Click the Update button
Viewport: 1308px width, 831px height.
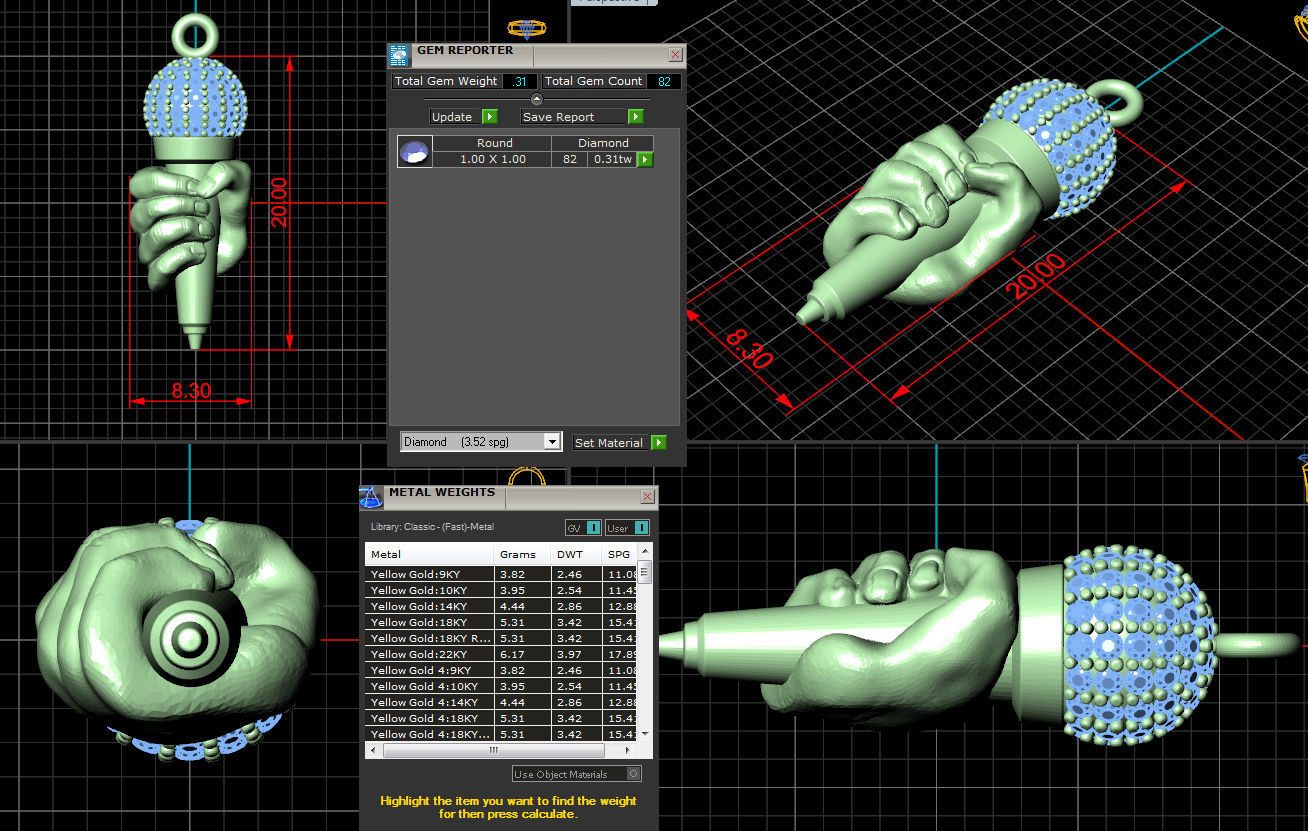(x=452, y=117)
